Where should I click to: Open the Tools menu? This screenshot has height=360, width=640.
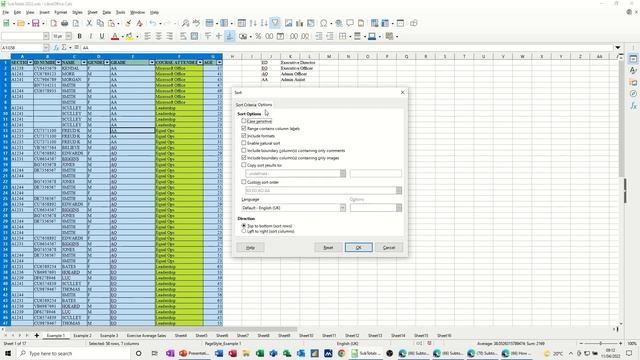point(120,13)
